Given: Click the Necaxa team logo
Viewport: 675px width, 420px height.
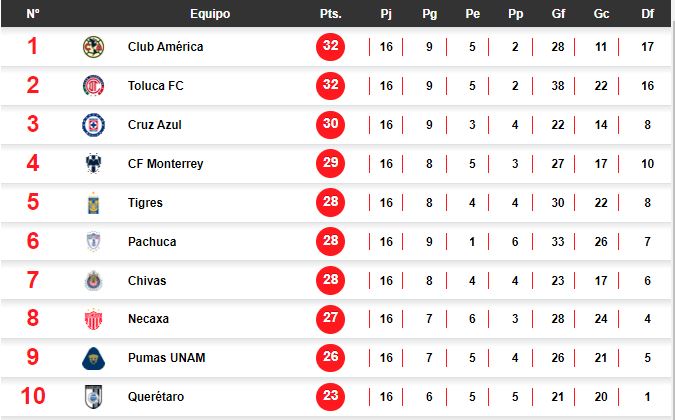Looking at the screenshot, I should click(93, 319).
